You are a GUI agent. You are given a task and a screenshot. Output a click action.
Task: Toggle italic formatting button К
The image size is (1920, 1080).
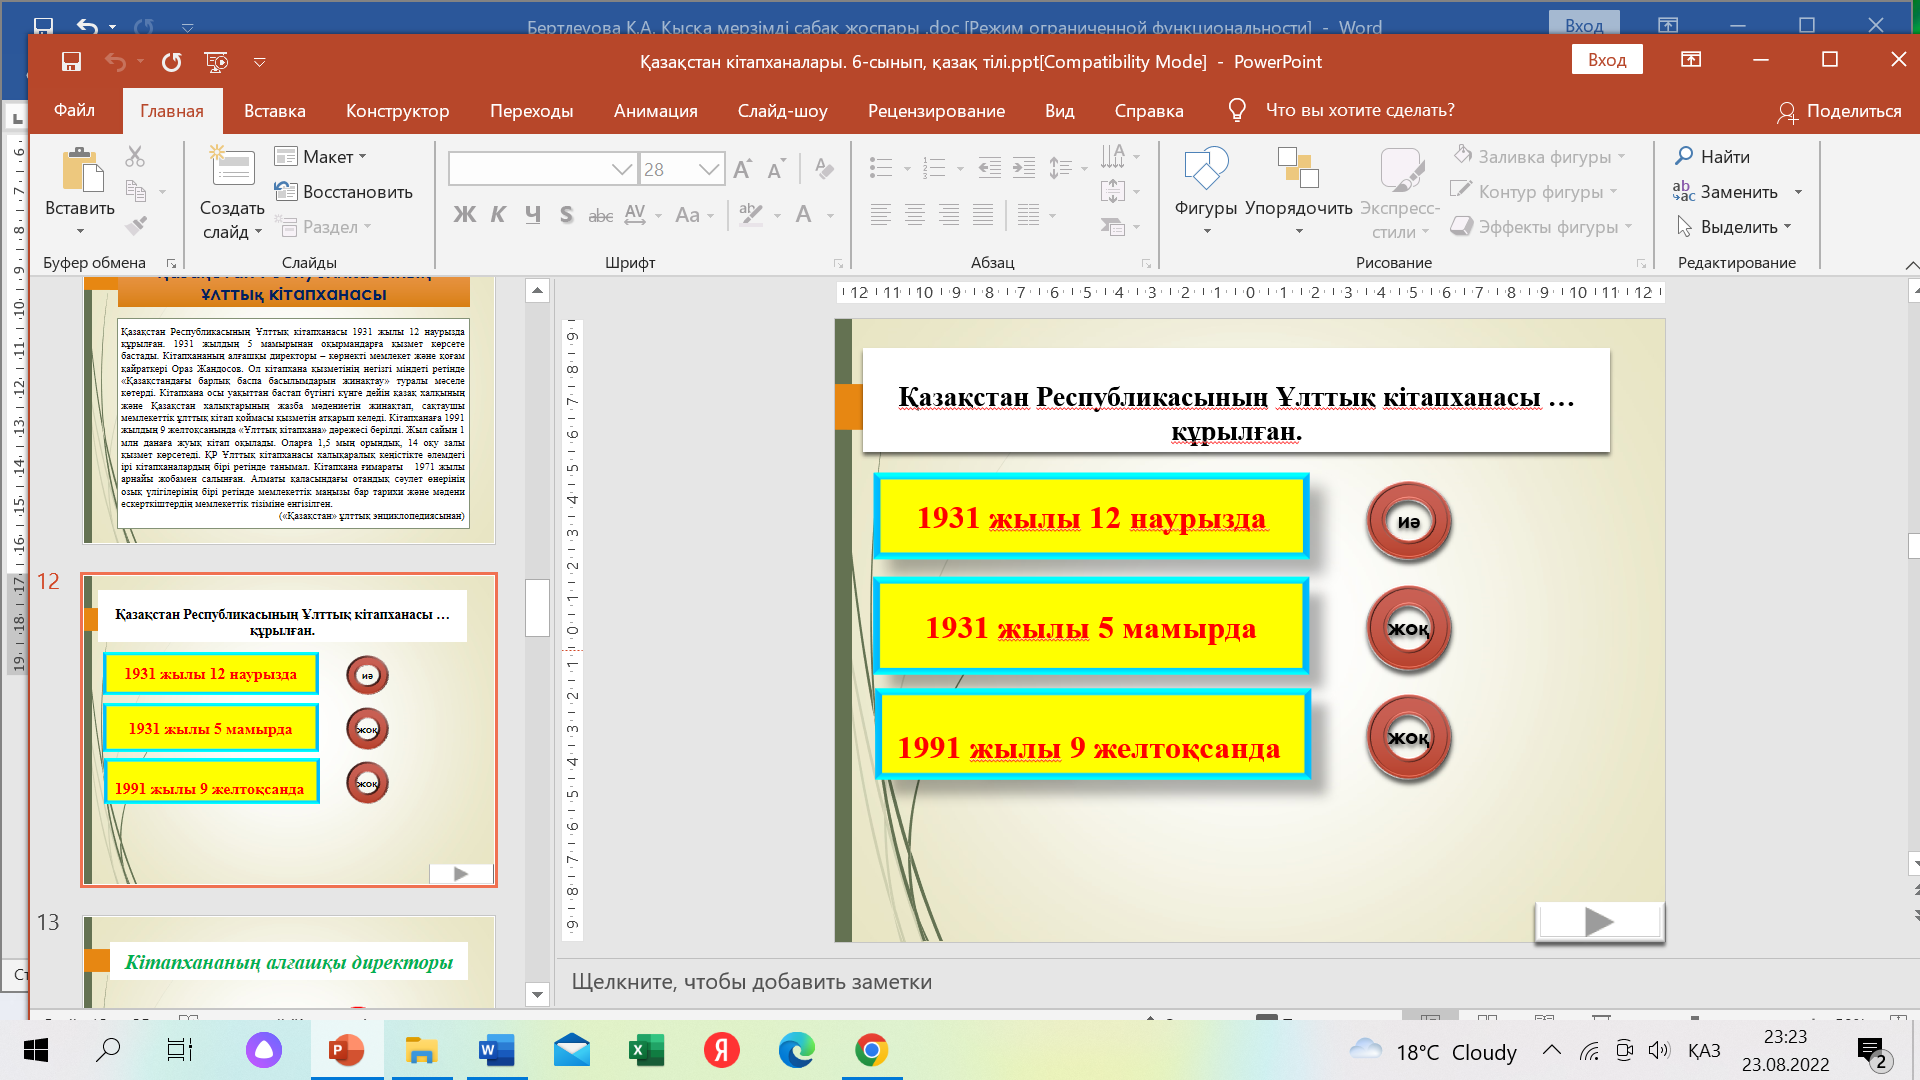click(x=498, y=214)
